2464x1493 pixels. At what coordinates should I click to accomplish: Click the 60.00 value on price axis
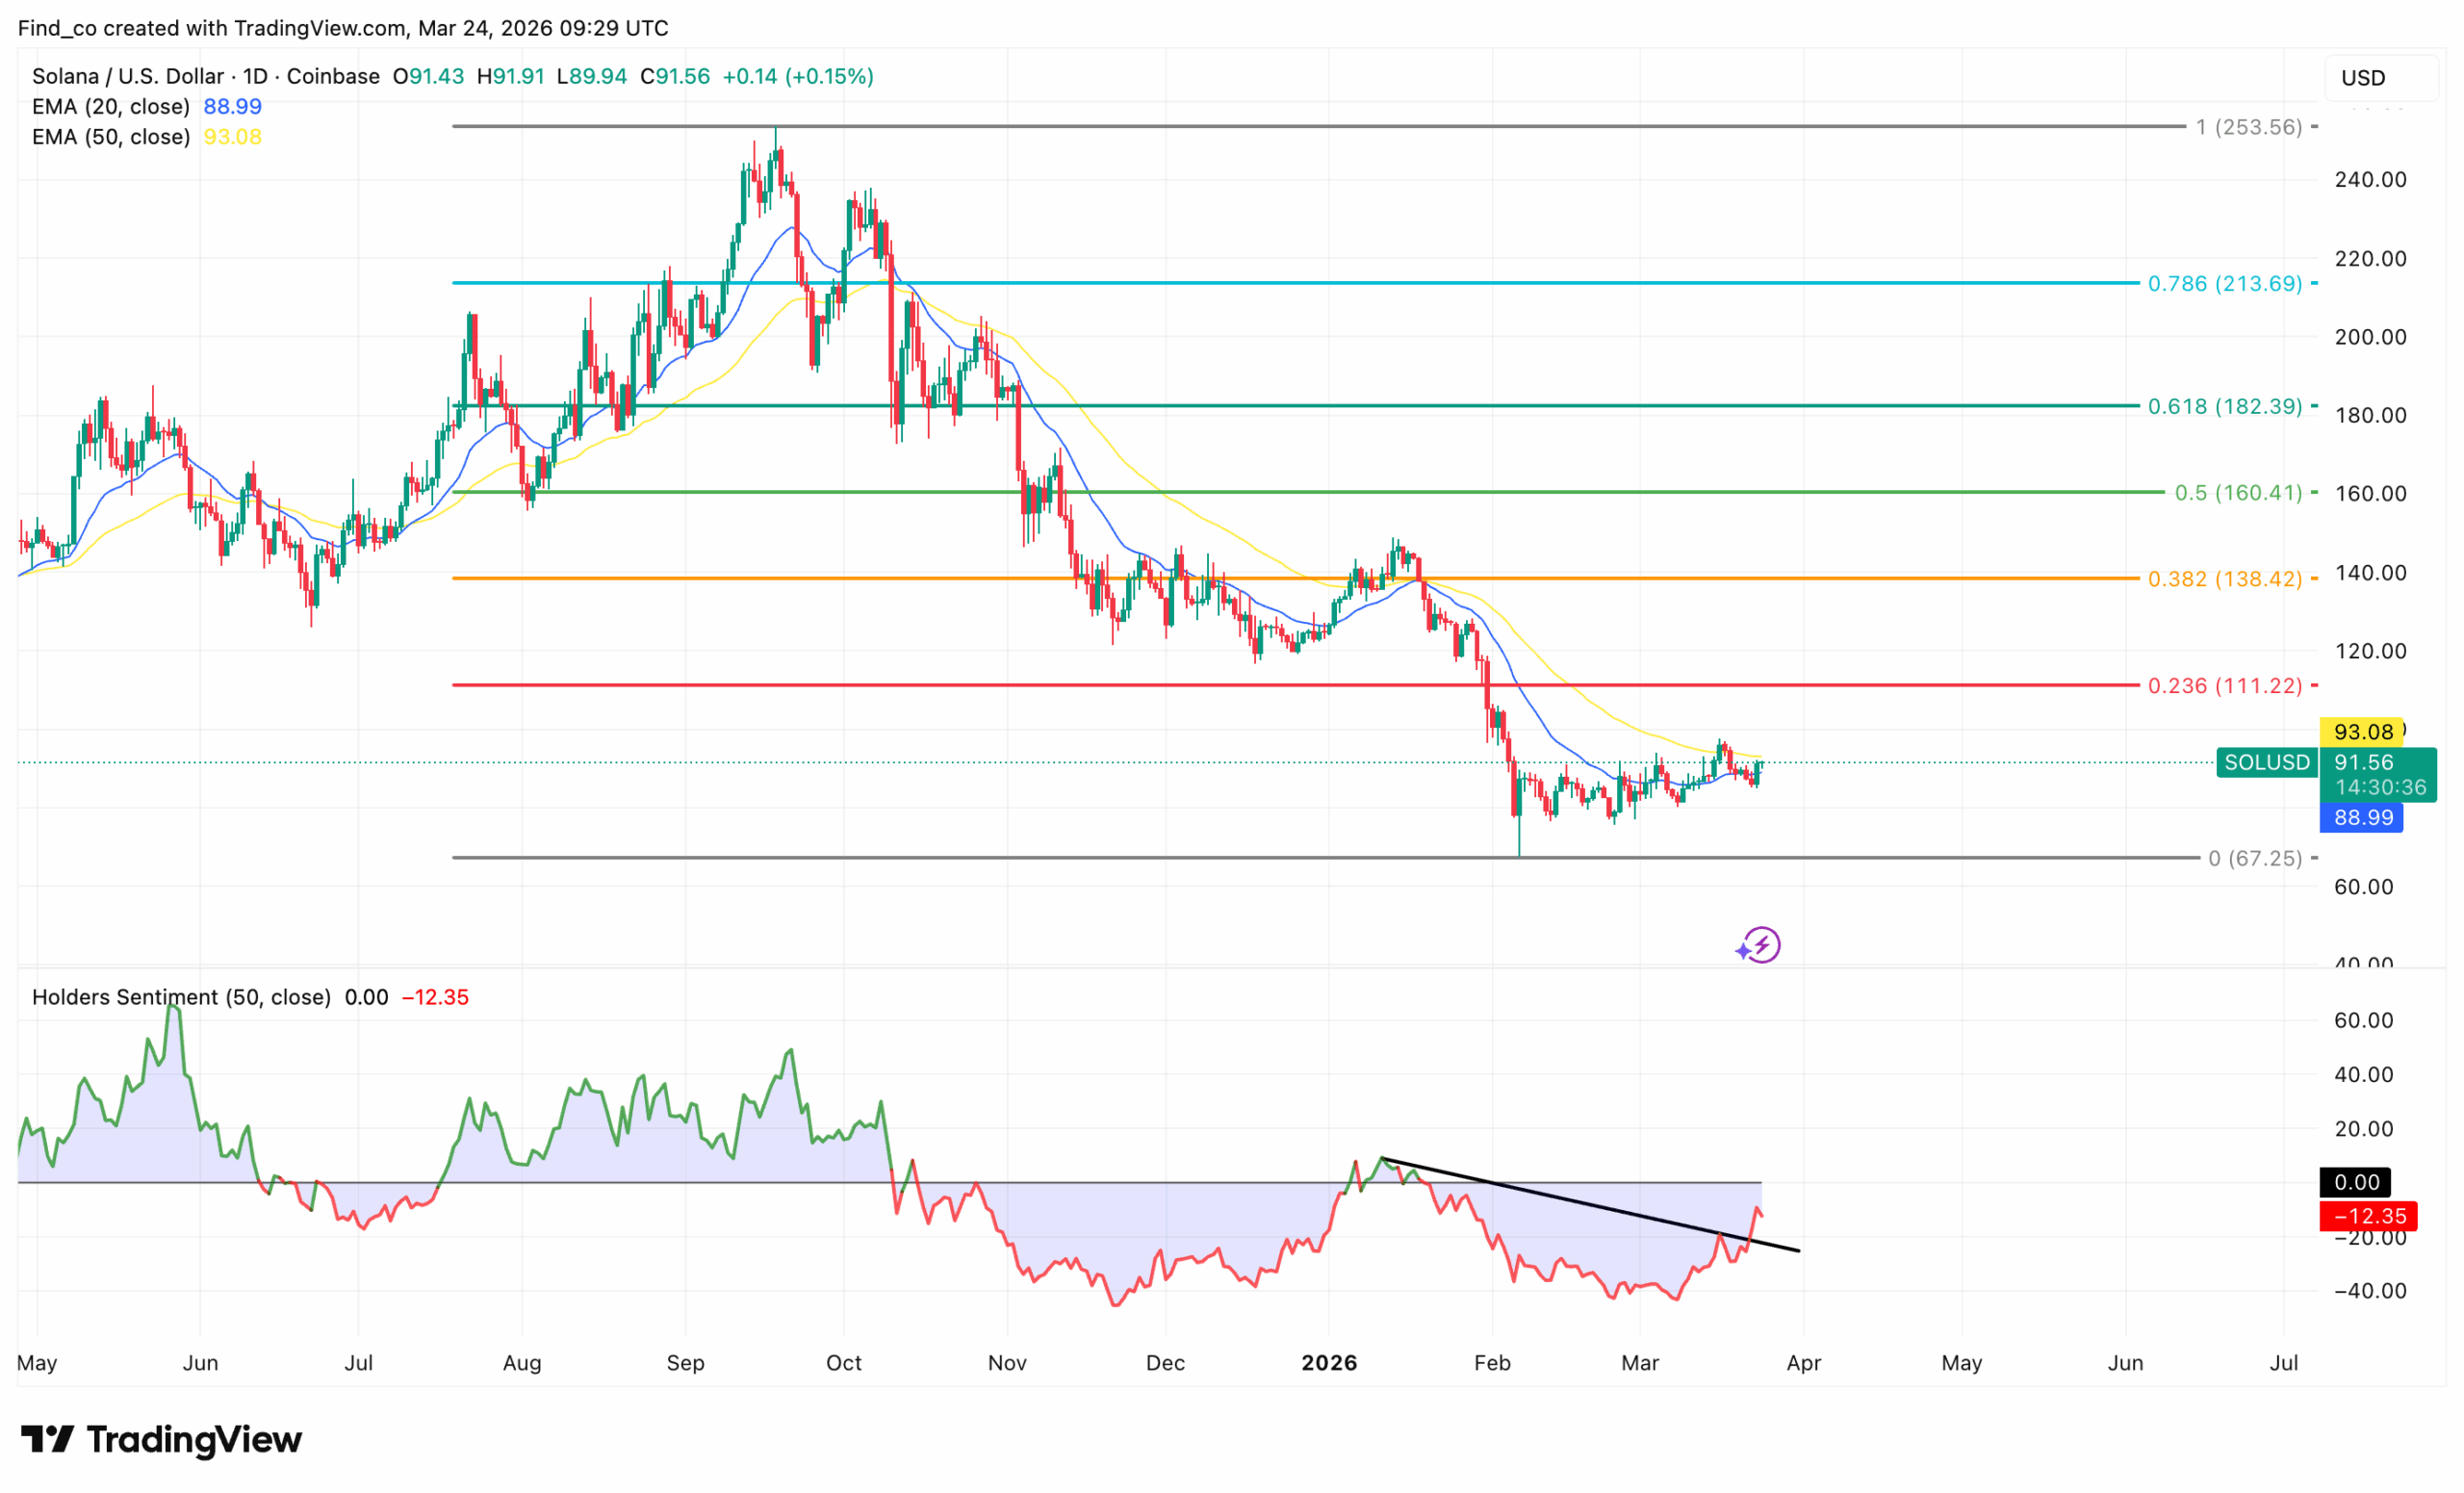point(2363,887)
